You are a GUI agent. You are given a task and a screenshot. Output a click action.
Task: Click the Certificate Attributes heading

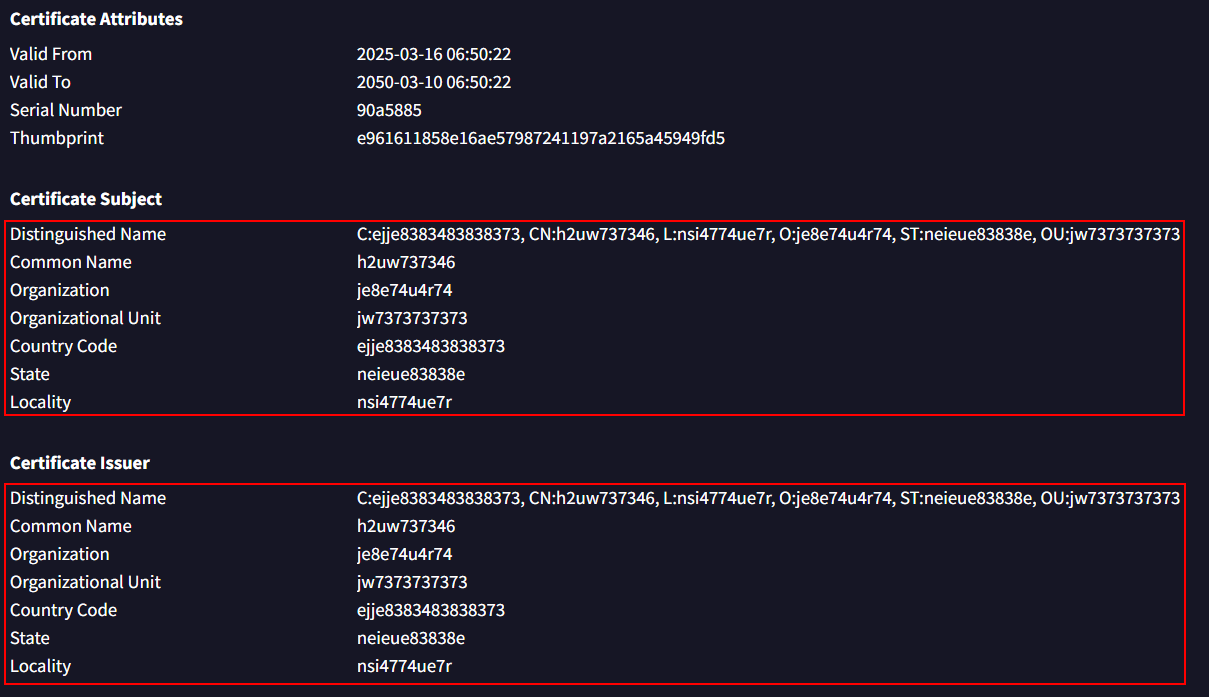click(x=96, y=19)
